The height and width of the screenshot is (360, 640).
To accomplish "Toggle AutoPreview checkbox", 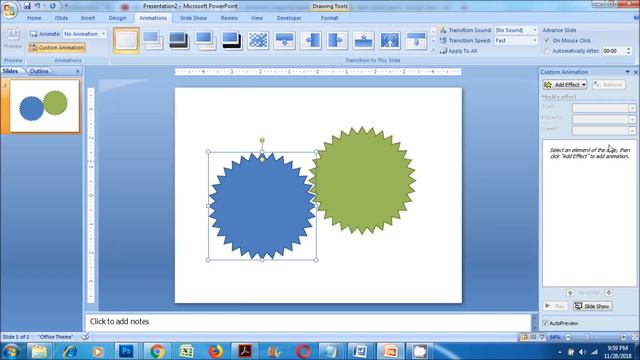I will (x=545, y=323).
